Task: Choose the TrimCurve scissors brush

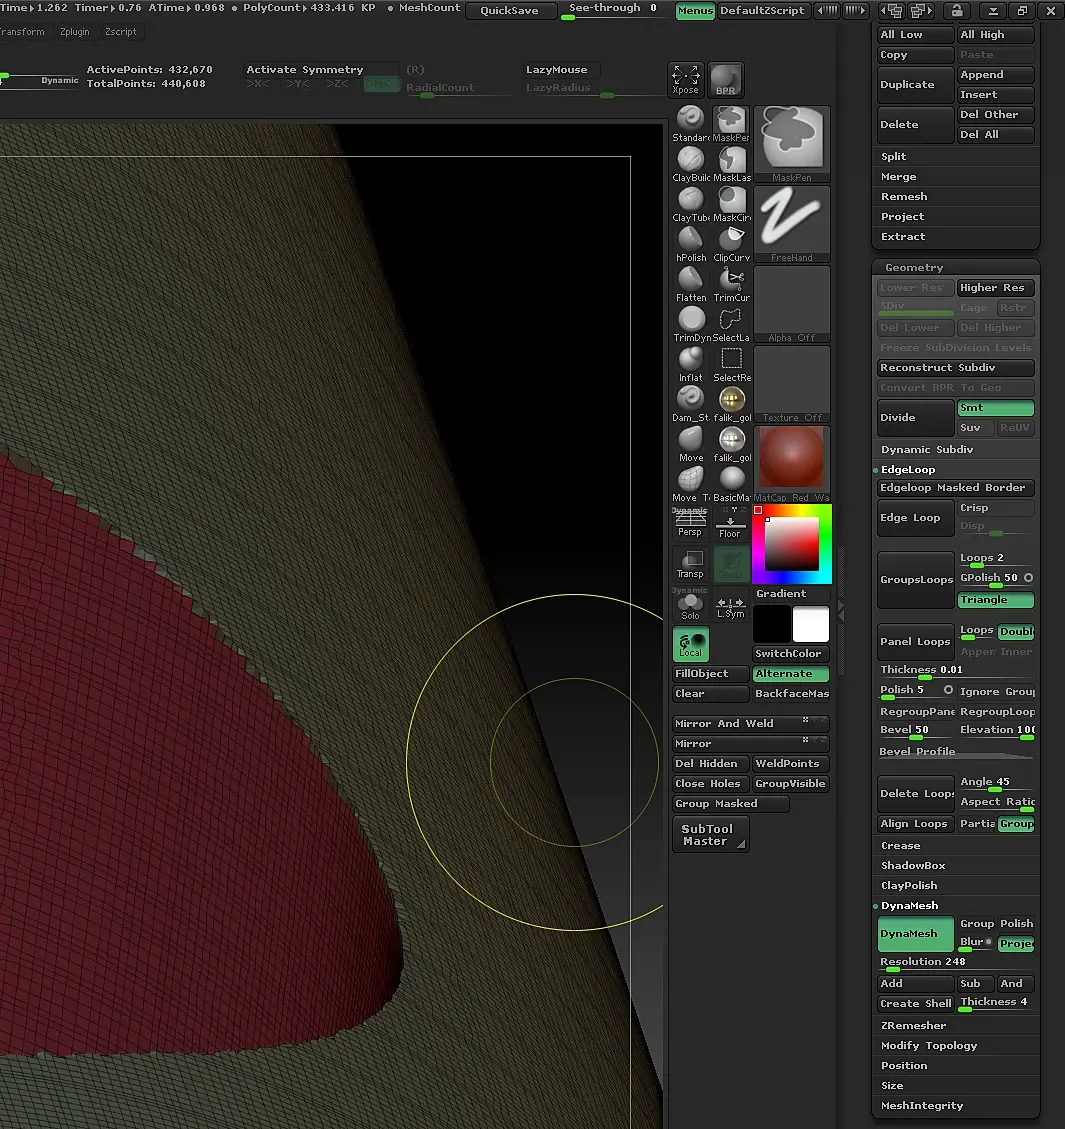Action: (732, 280)
